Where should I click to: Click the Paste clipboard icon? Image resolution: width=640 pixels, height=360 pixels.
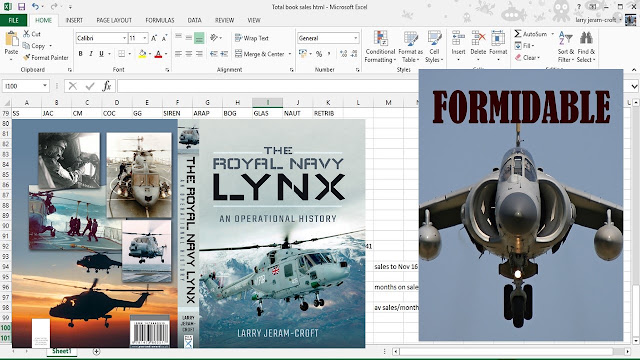11,39
